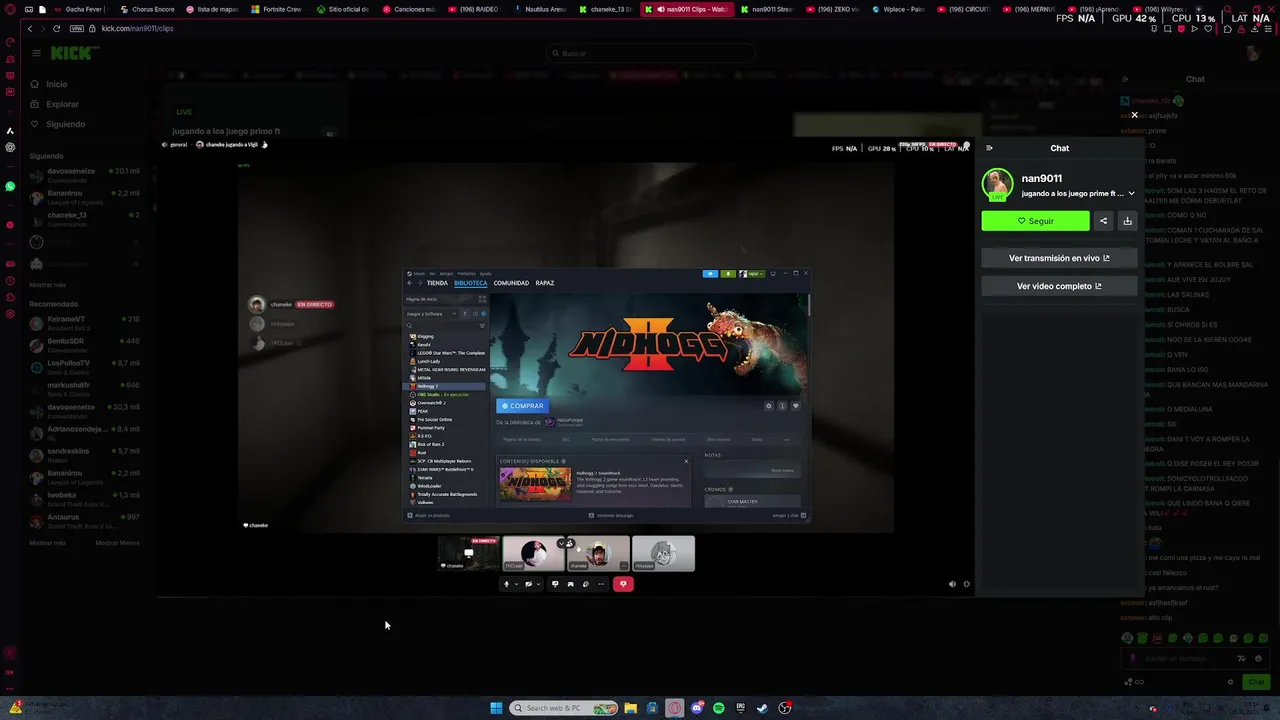Open the Windows Start menu
Screen dimensions: 1280x720
496,708
